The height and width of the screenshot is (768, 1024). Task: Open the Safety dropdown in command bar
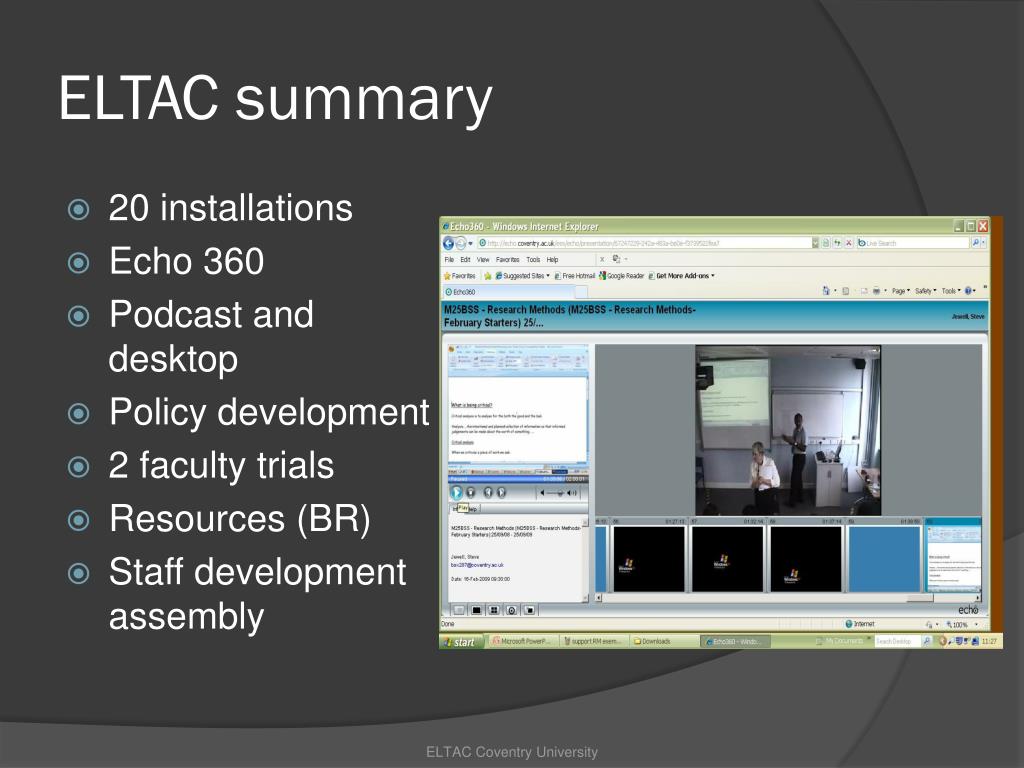(925, 291)
